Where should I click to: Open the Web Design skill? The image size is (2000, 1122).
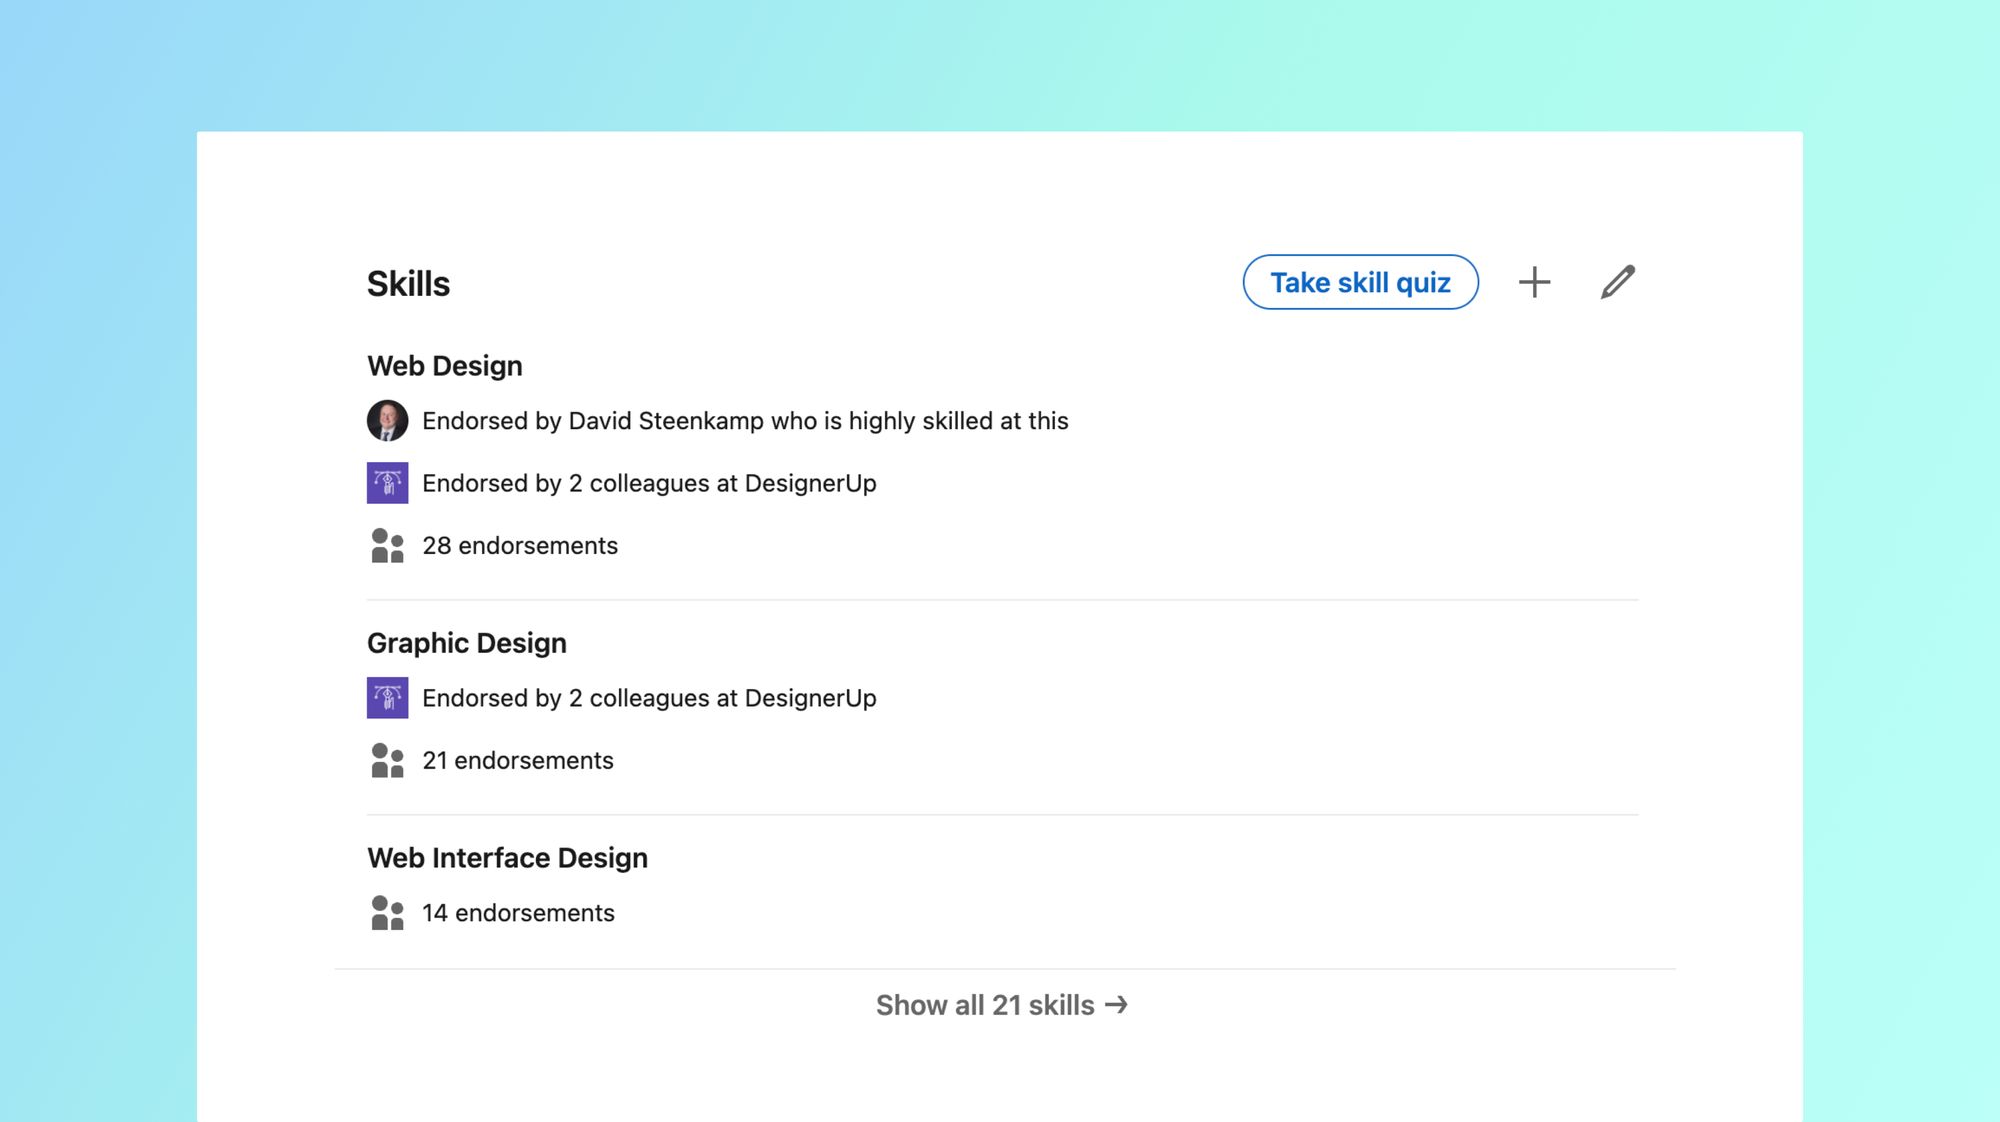coord(444,366)
